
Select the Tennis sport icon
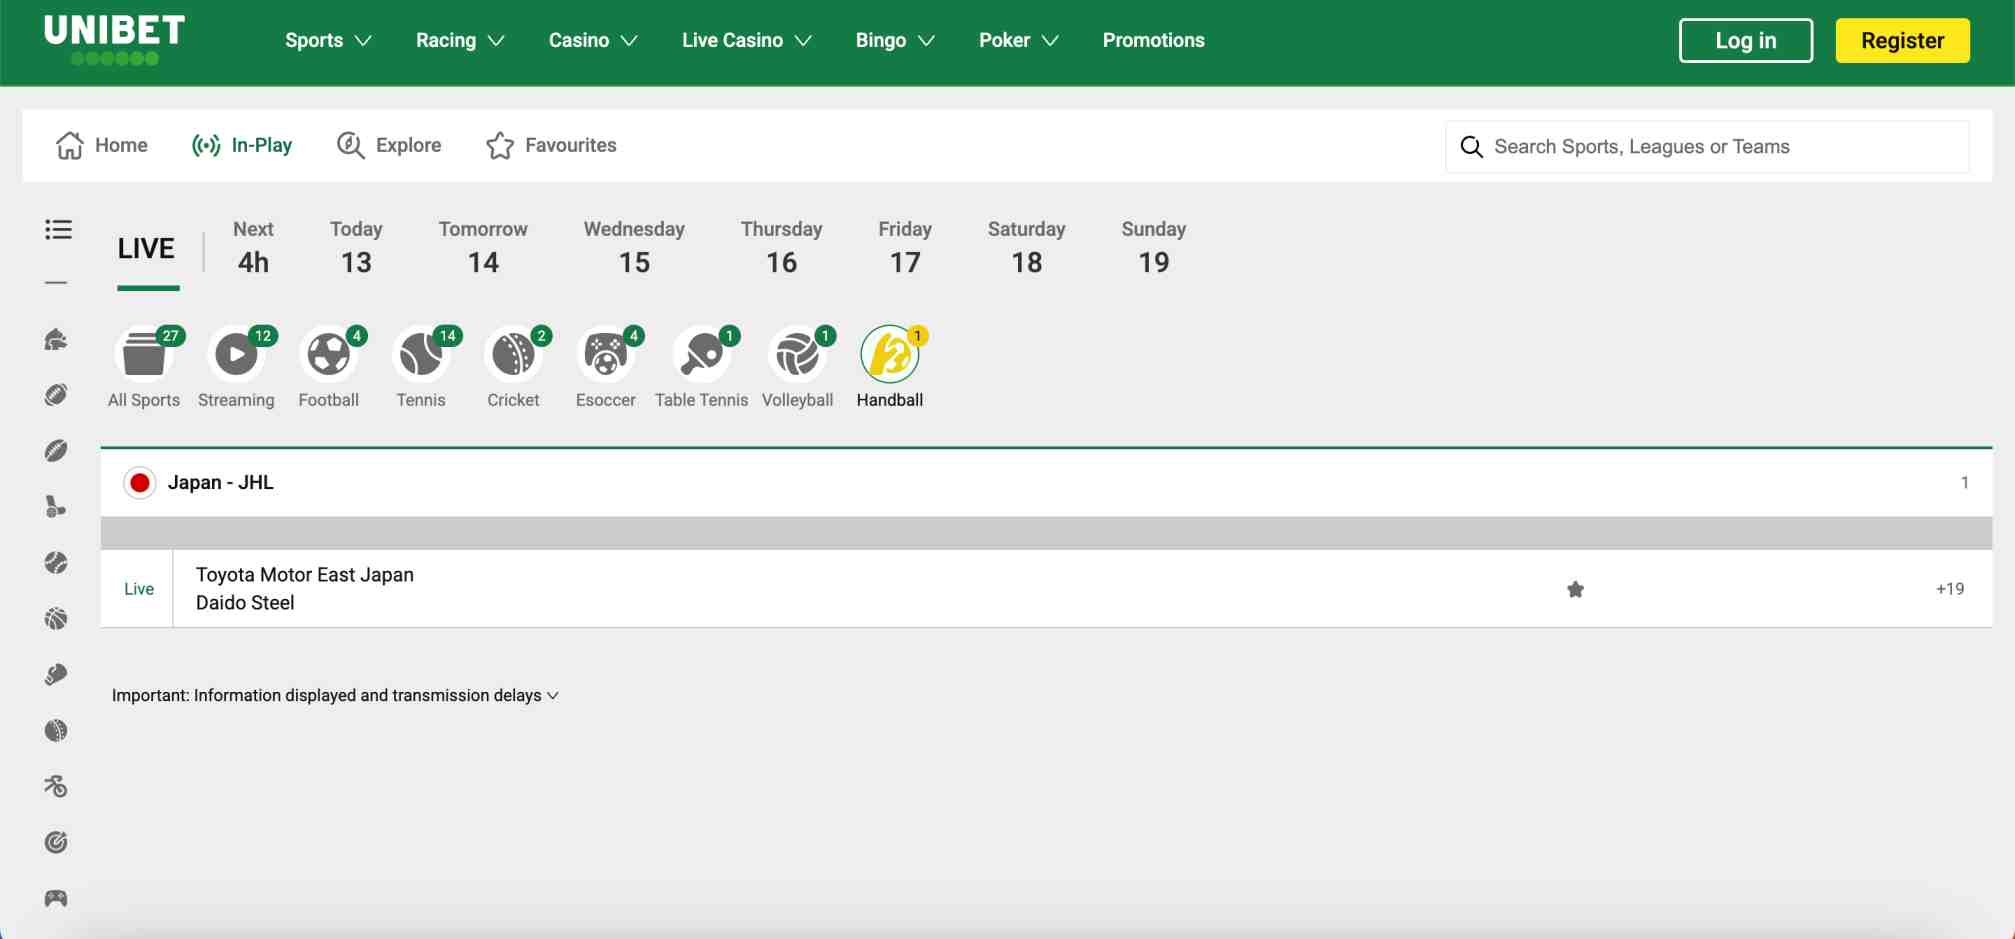[x=421, y=353]
